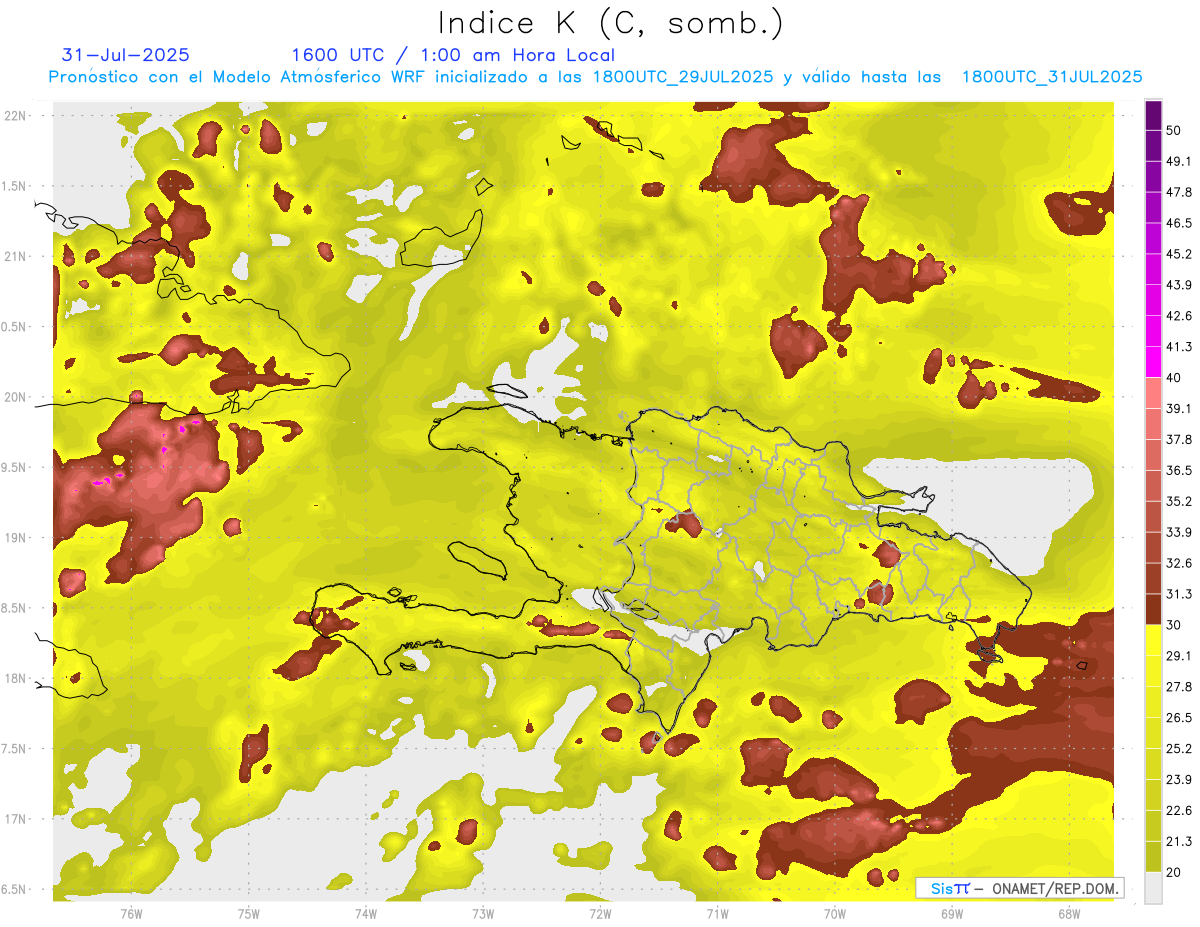Select the colorbar value "30"
The image size is (1200, 927).
pyautogui.click(x=1174, y=625)
